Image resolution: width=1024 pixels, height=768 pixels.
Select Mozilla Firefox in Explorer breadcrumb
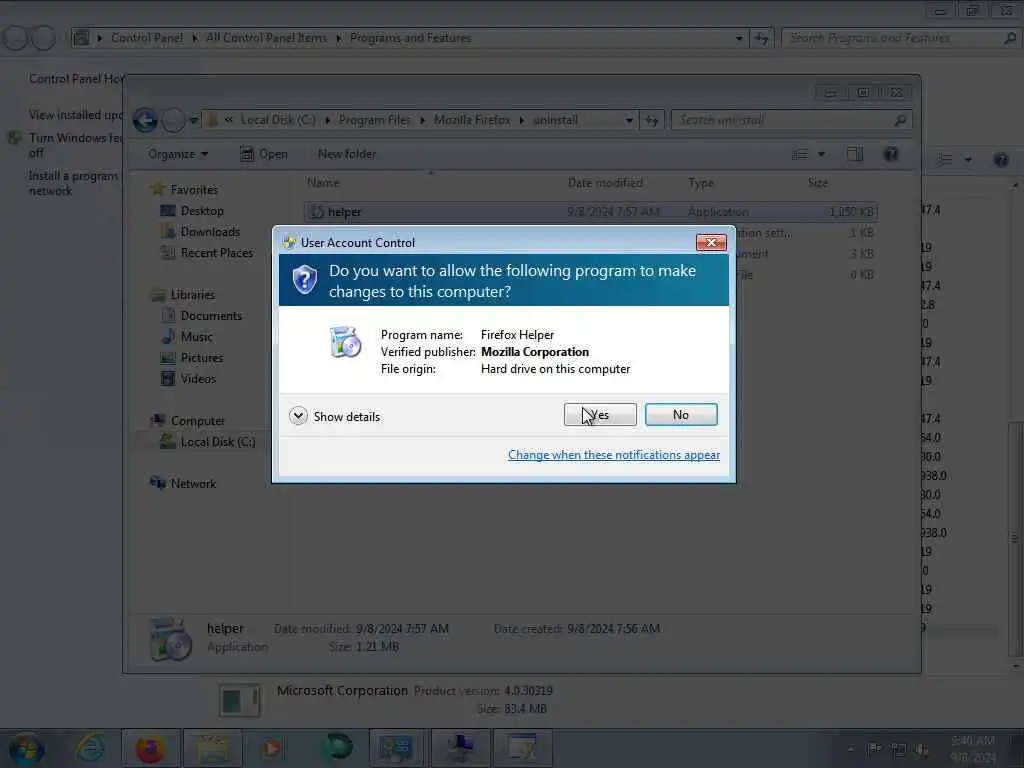(472, 120)
